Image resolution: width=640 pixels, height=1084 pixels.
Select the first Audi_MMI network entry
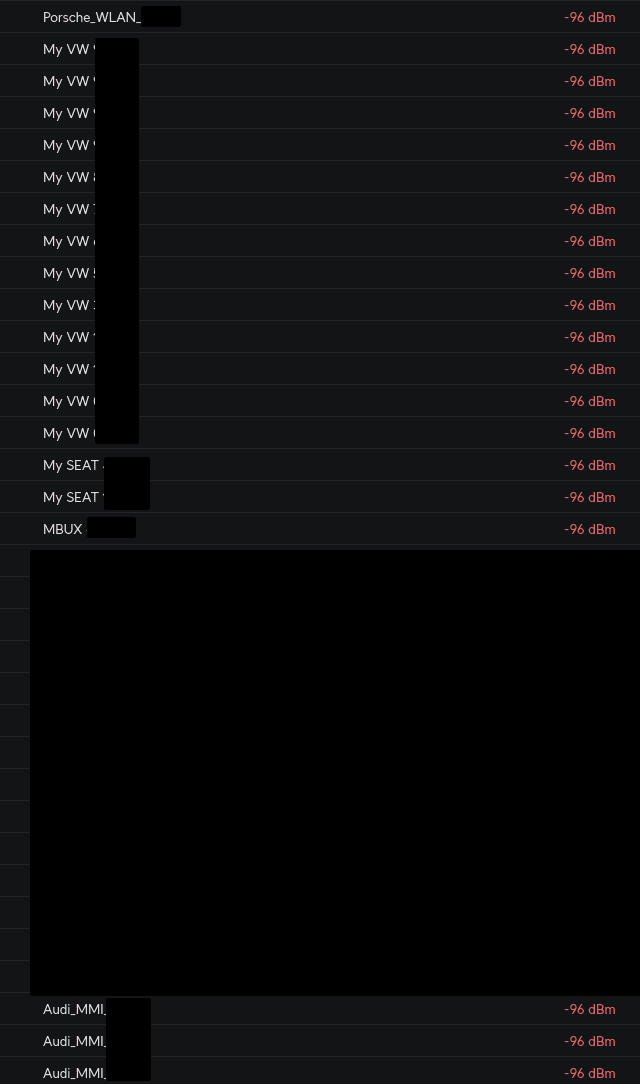click(x=74, y=1009)
